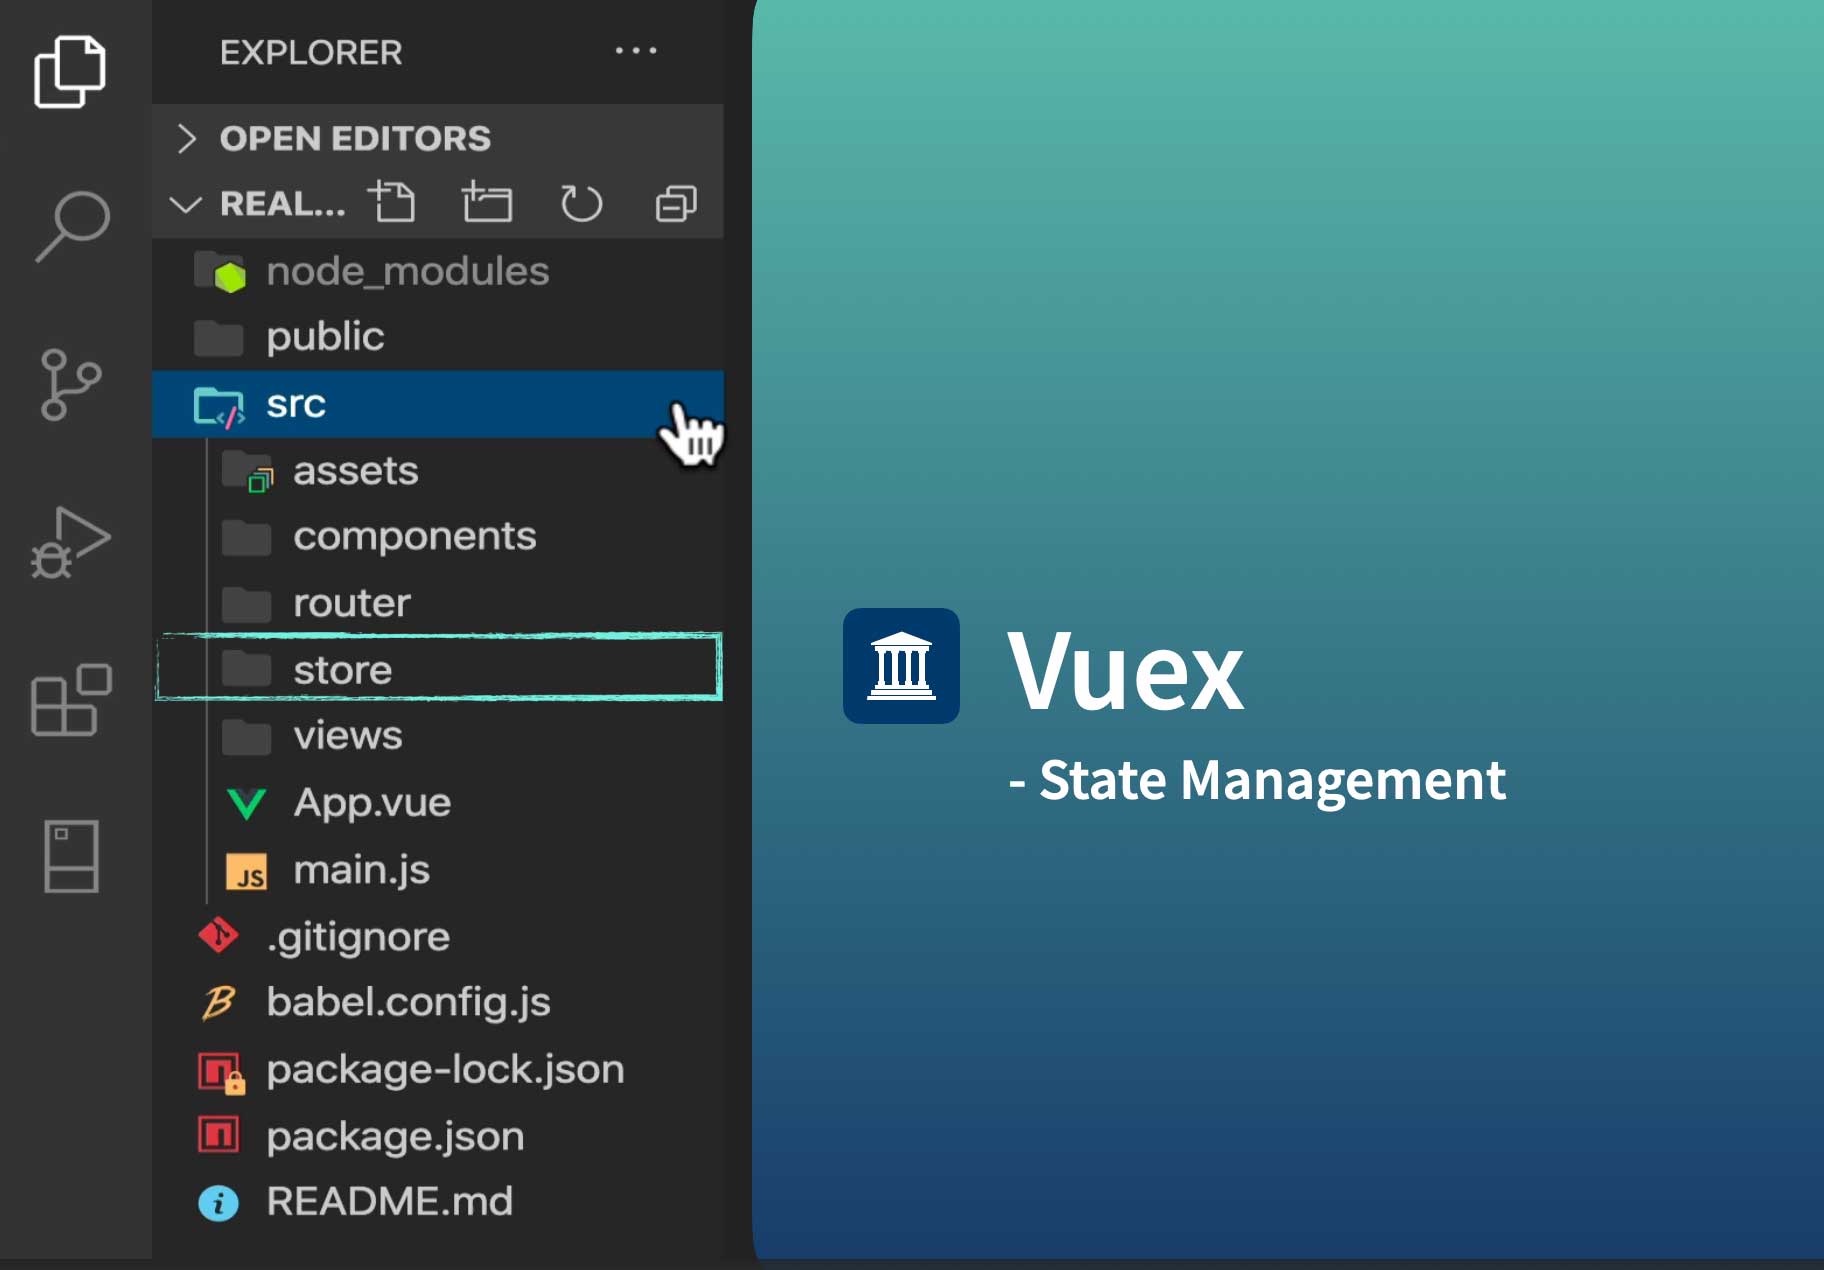Open the Search view icon

point(71,226)
